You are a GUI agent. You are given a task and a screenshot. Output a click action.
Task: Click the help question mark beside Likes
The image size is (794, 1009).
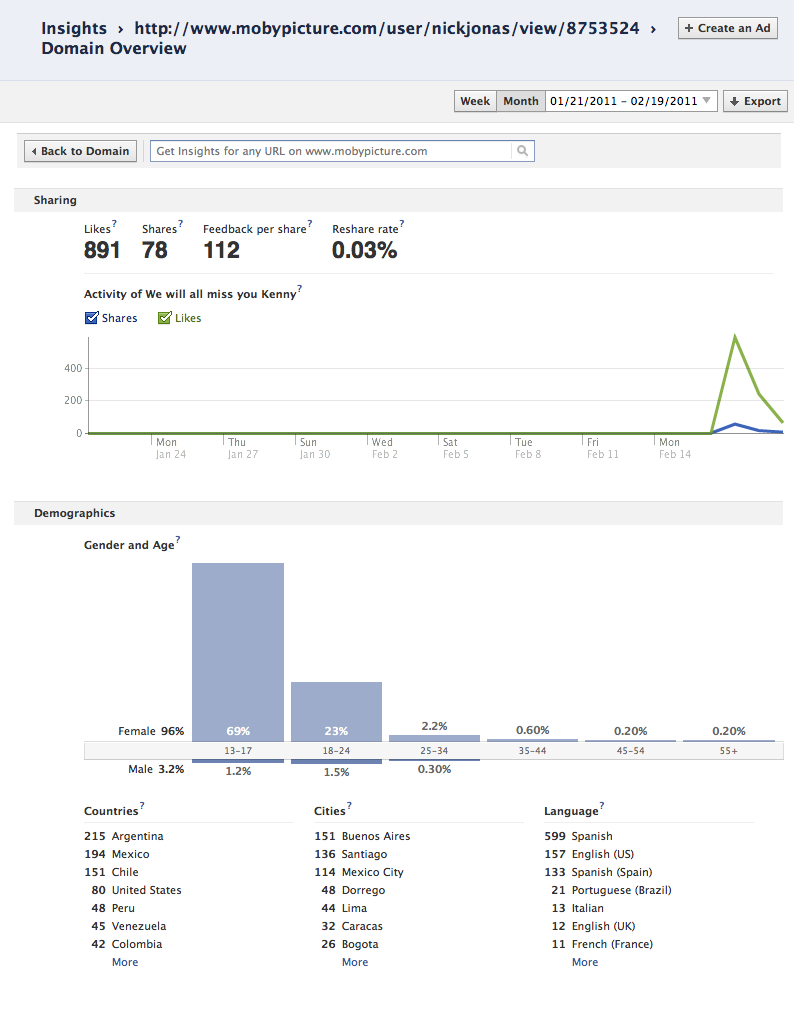pyautogui.click(x=114, y=225)
